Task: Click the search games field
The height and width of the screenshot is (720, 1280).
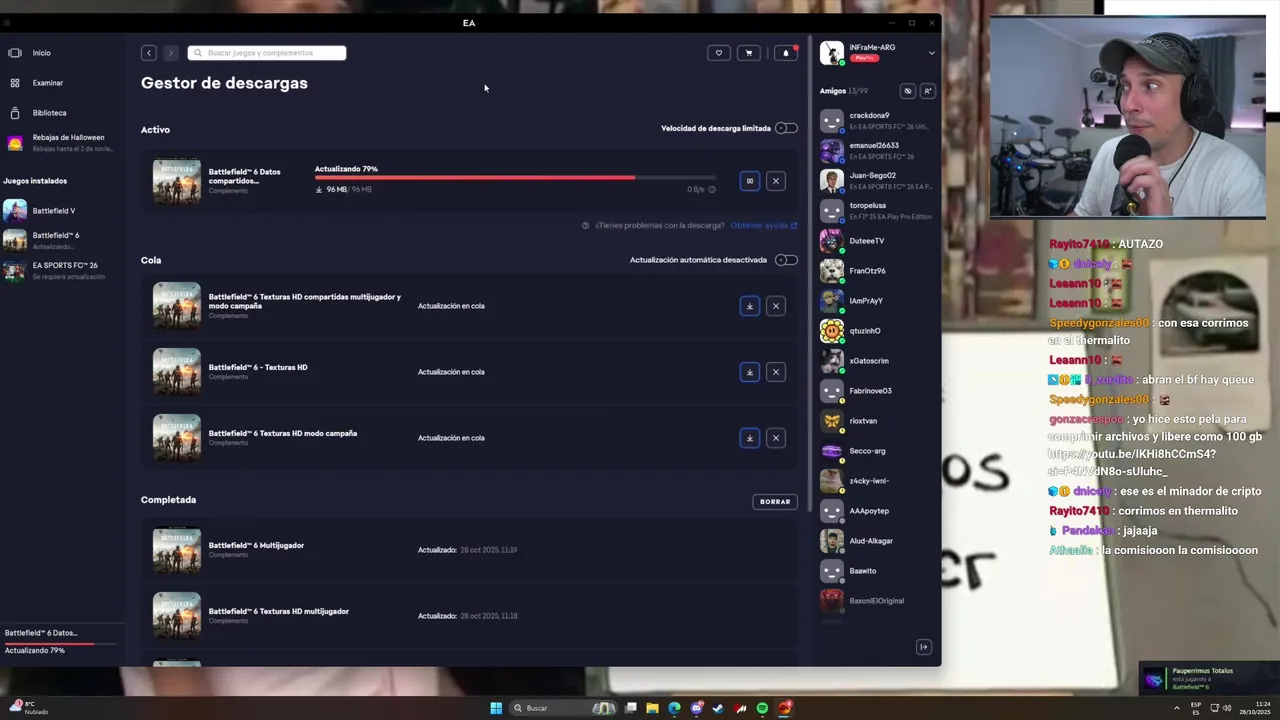Action: 267,53
